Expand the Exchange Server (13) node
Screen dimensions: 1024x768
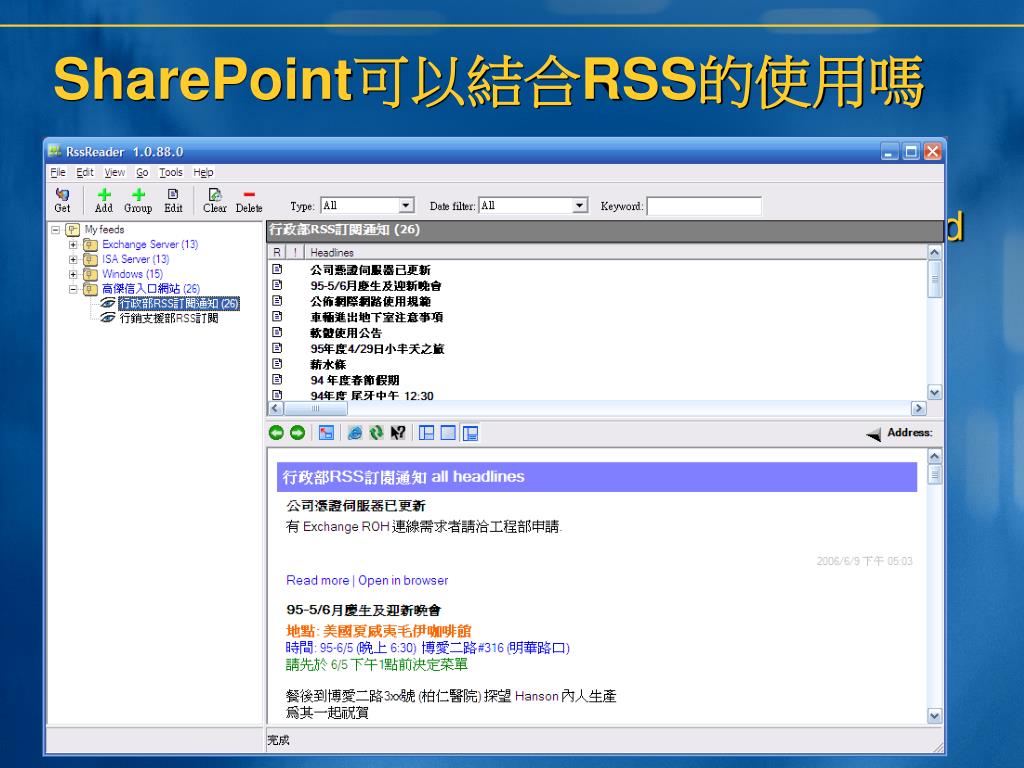pos(73,244)
